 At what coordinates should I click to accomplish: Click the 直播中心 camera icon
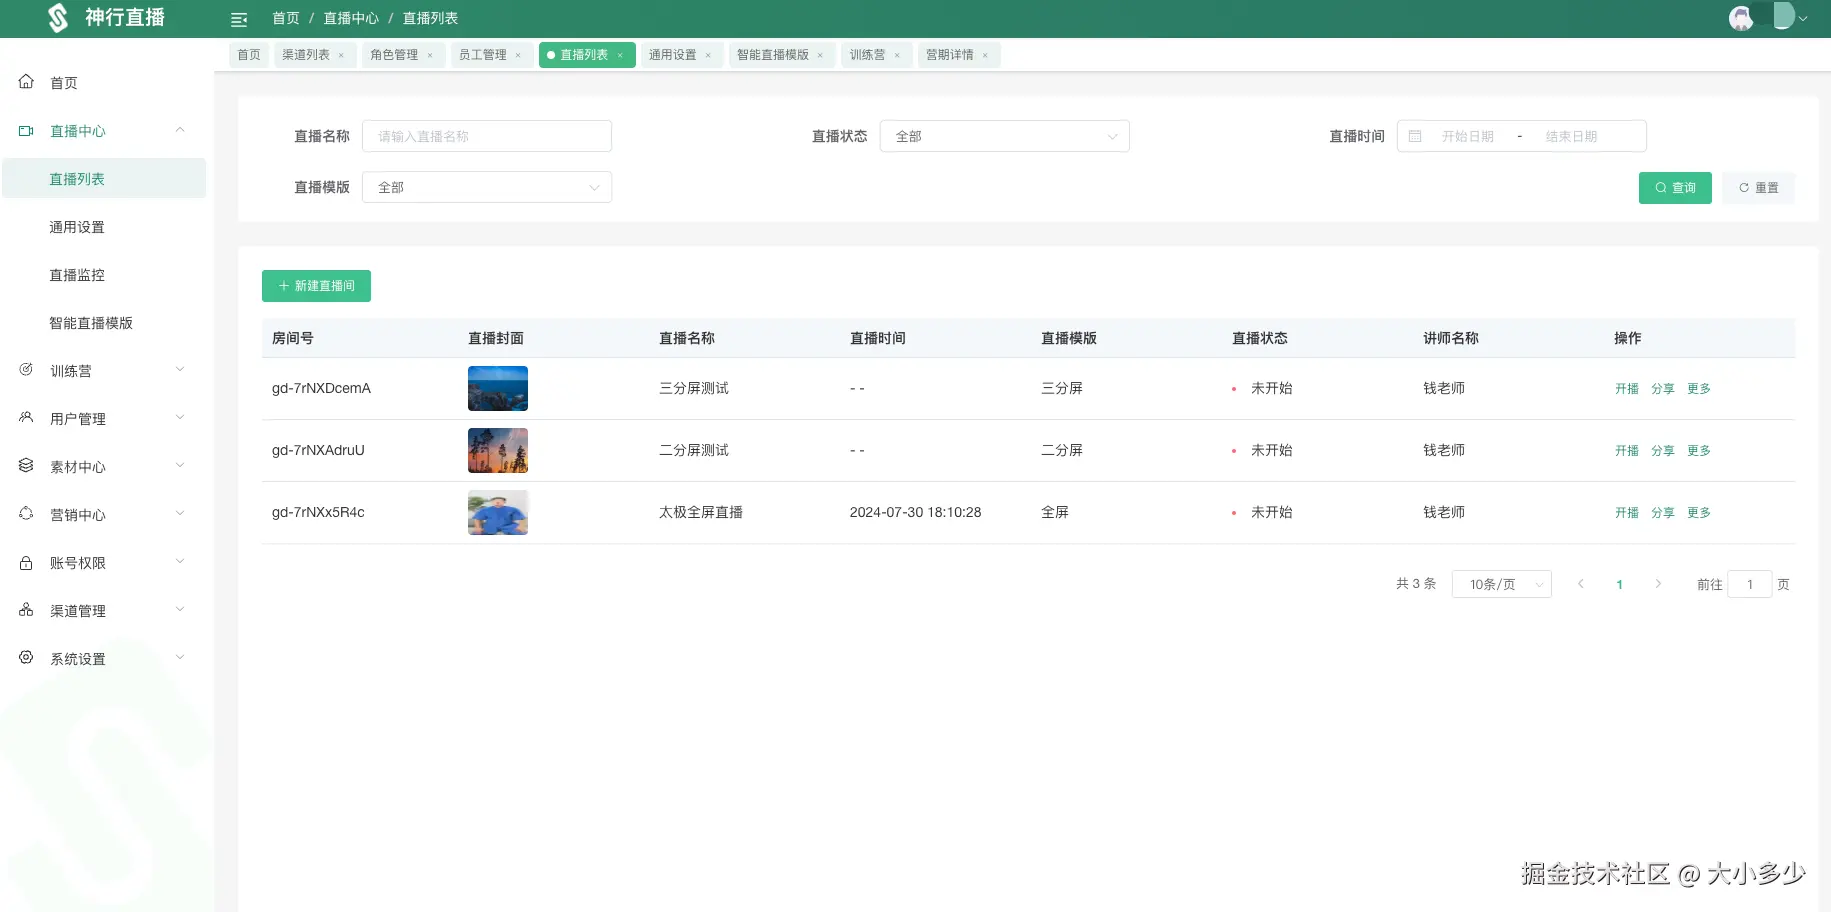pos(26,131)
